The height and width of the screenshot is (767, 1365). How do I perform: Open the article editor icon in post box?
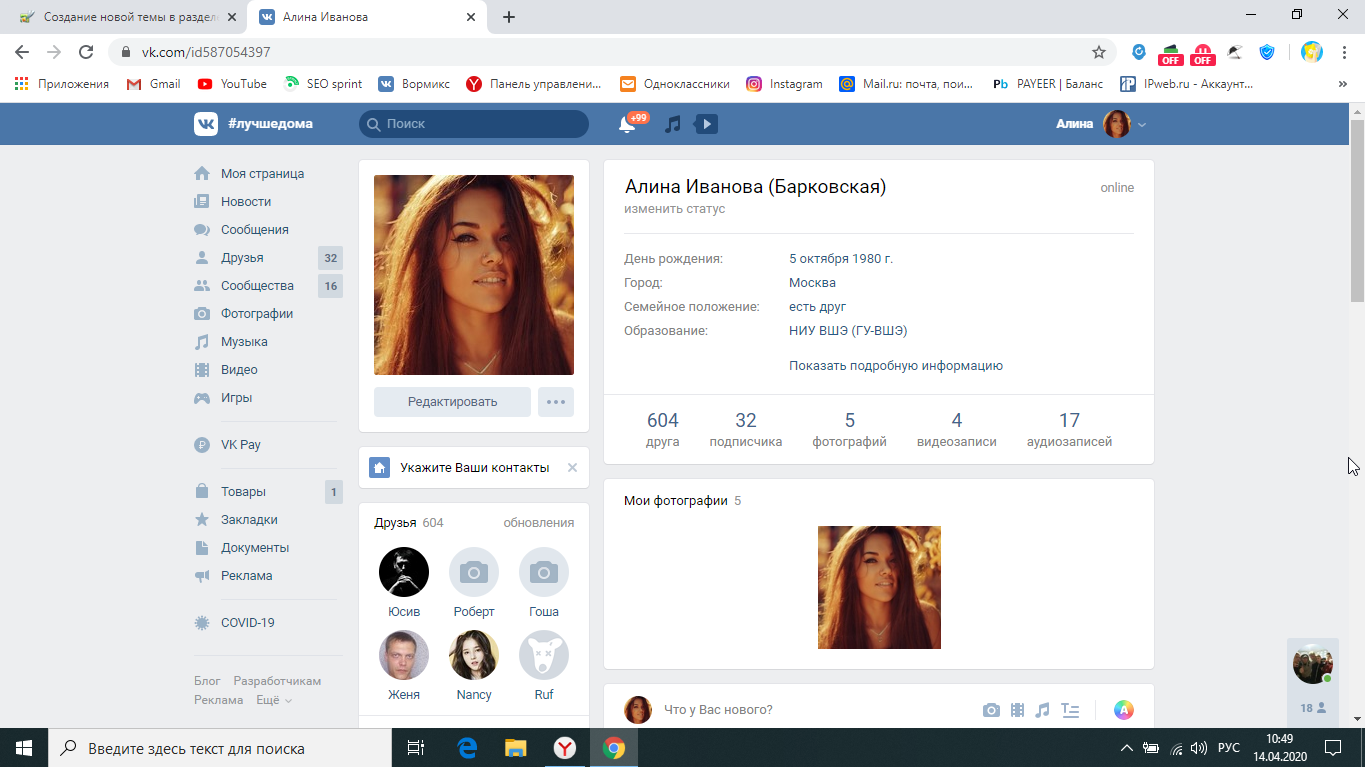[1070, 710]
